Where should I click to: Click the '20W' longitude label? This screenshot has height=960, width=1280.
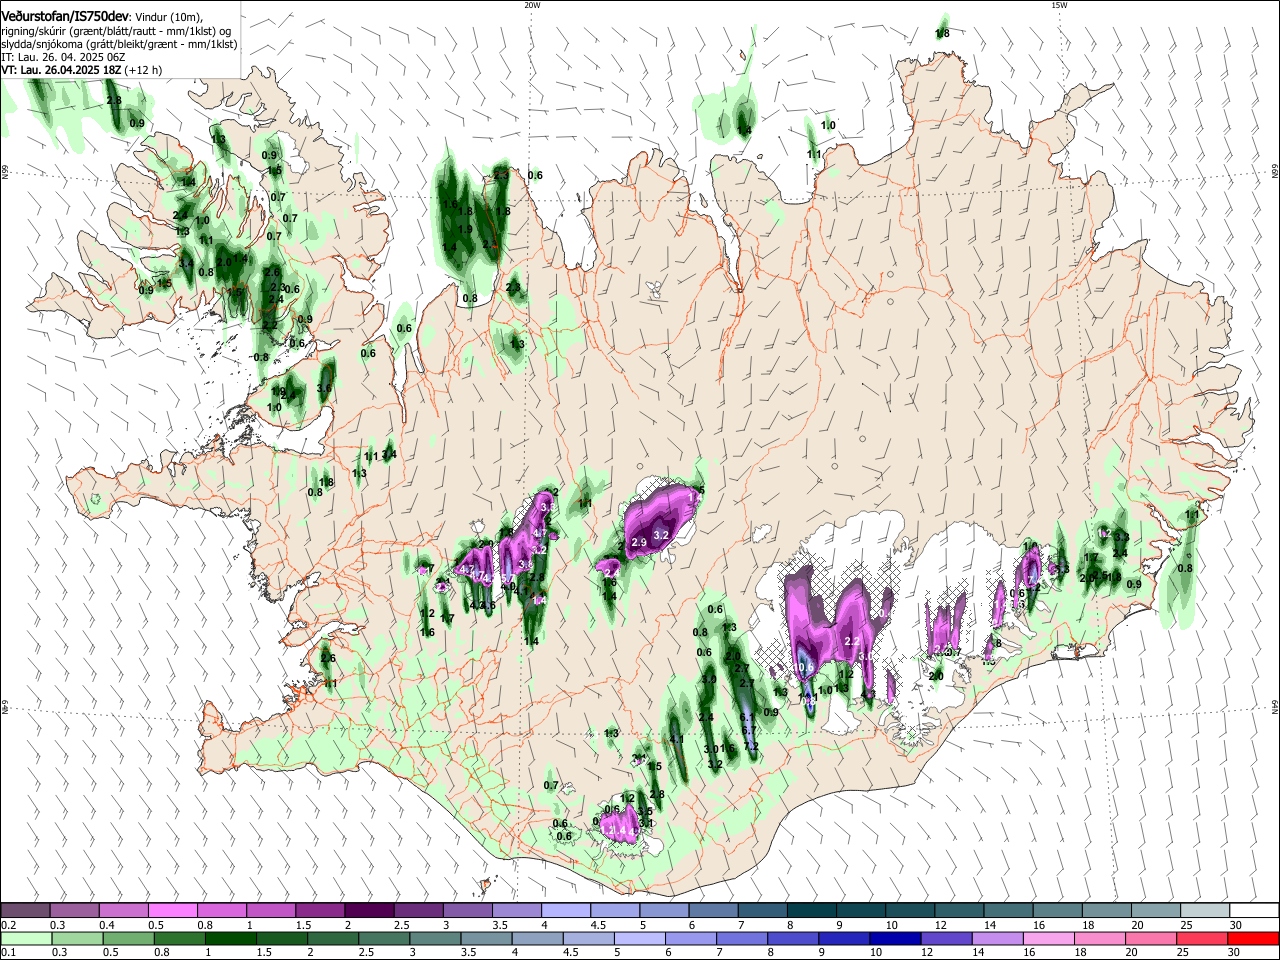click(x=532, y=5)
